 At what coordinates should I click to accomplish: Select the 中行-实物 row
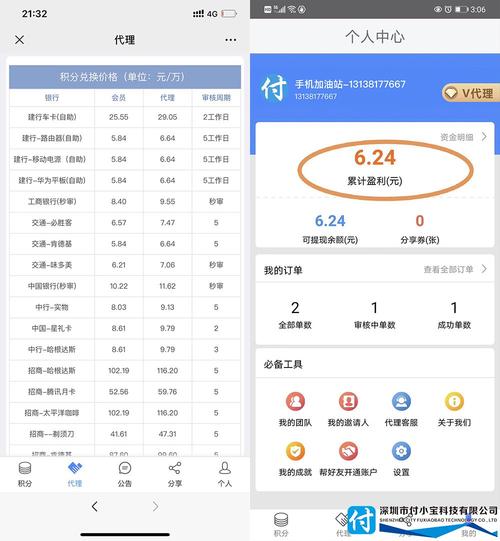click(x=125, y=307)
